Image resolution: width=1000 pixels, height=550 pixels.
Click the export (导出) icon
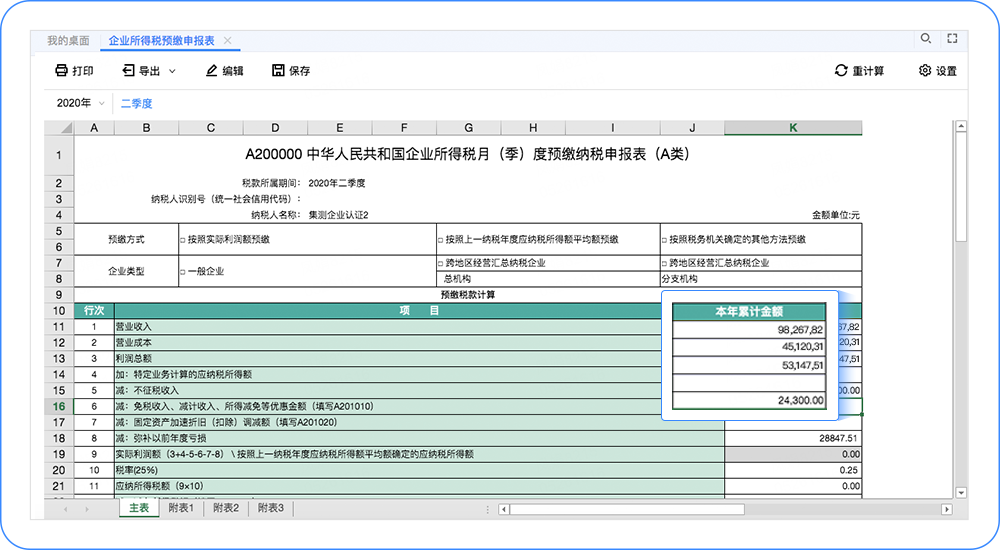point(128,70)
